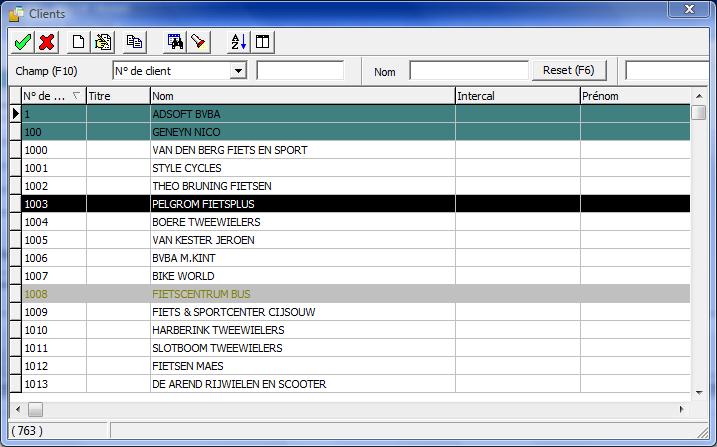This screenshot has height=447, width=717.
Task: Click the Nom filter input field
Action: [469, 71]
